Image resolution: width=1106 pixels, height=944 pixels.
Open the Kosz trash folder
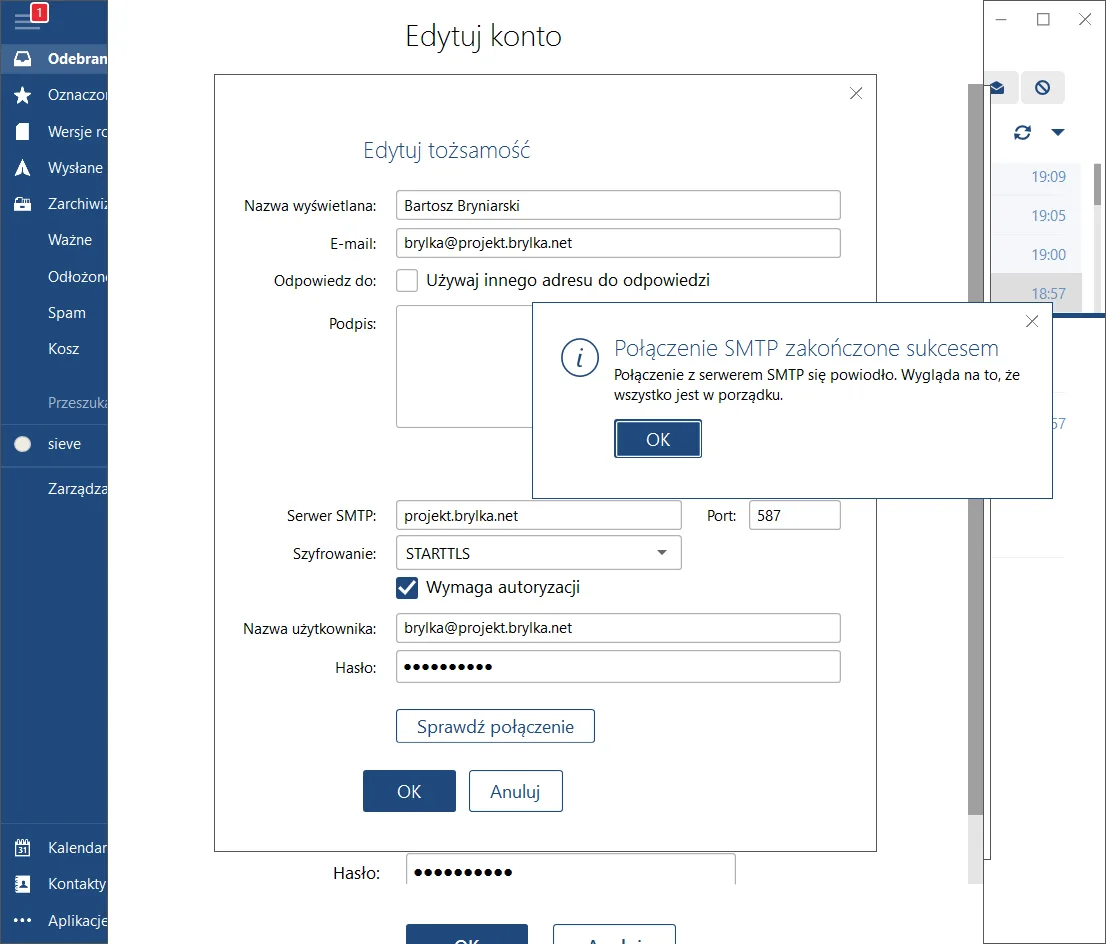click(x=63, y=349)
